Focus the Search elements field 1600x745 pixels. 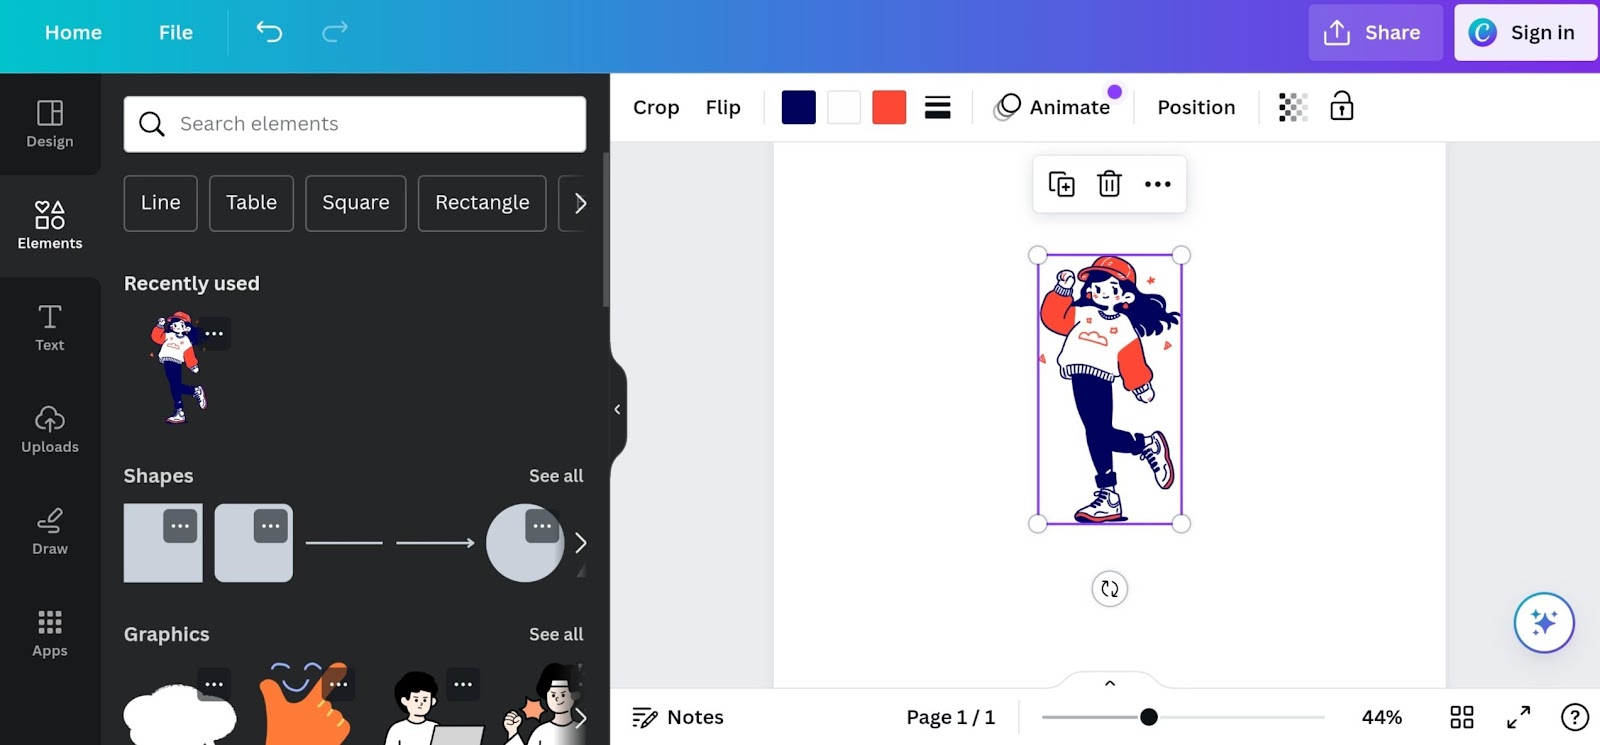click(355, 124)
